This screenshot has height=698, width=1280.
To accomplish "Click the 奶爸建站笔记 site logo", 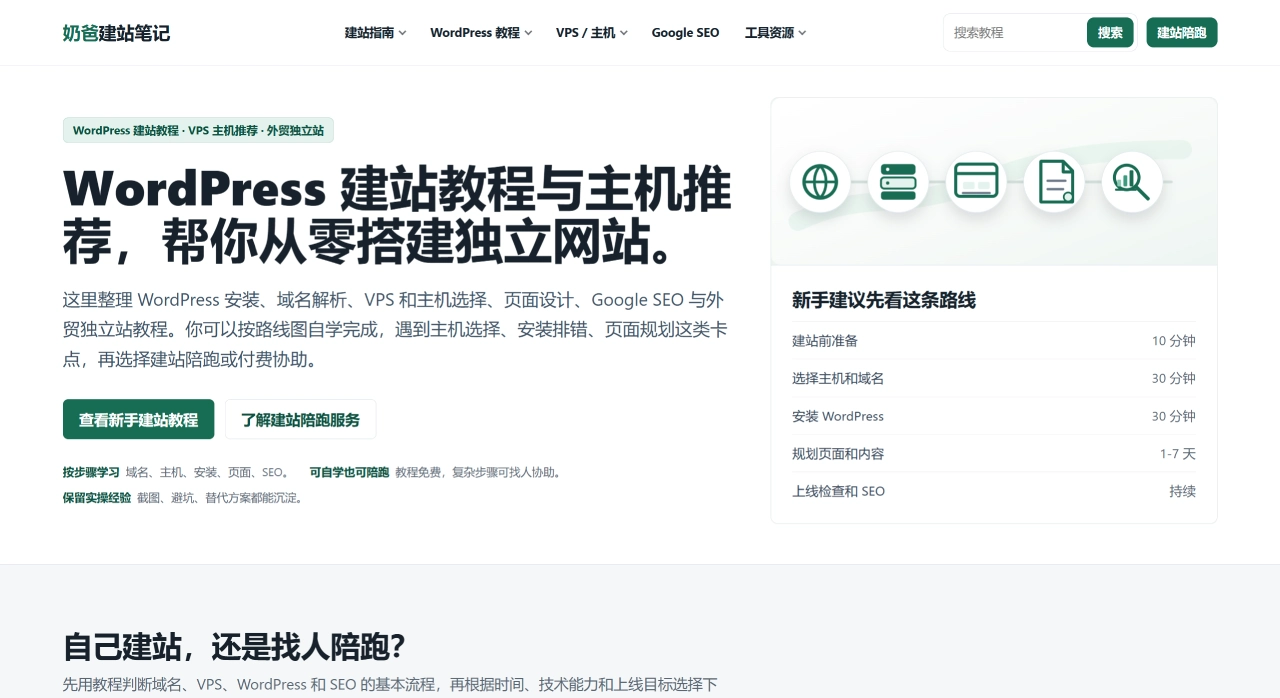I will point(116,33).
